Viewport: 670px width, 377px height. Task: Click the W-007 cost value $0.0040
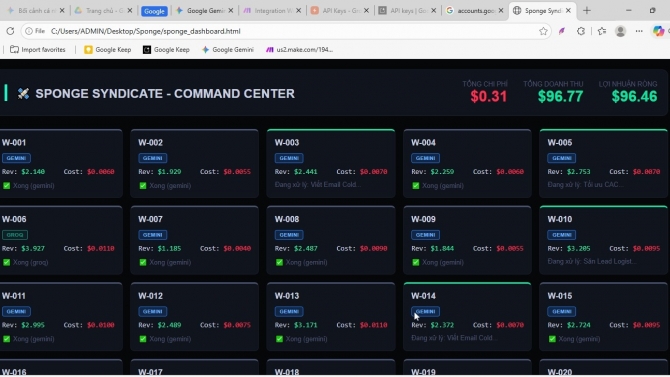point(237,248)
